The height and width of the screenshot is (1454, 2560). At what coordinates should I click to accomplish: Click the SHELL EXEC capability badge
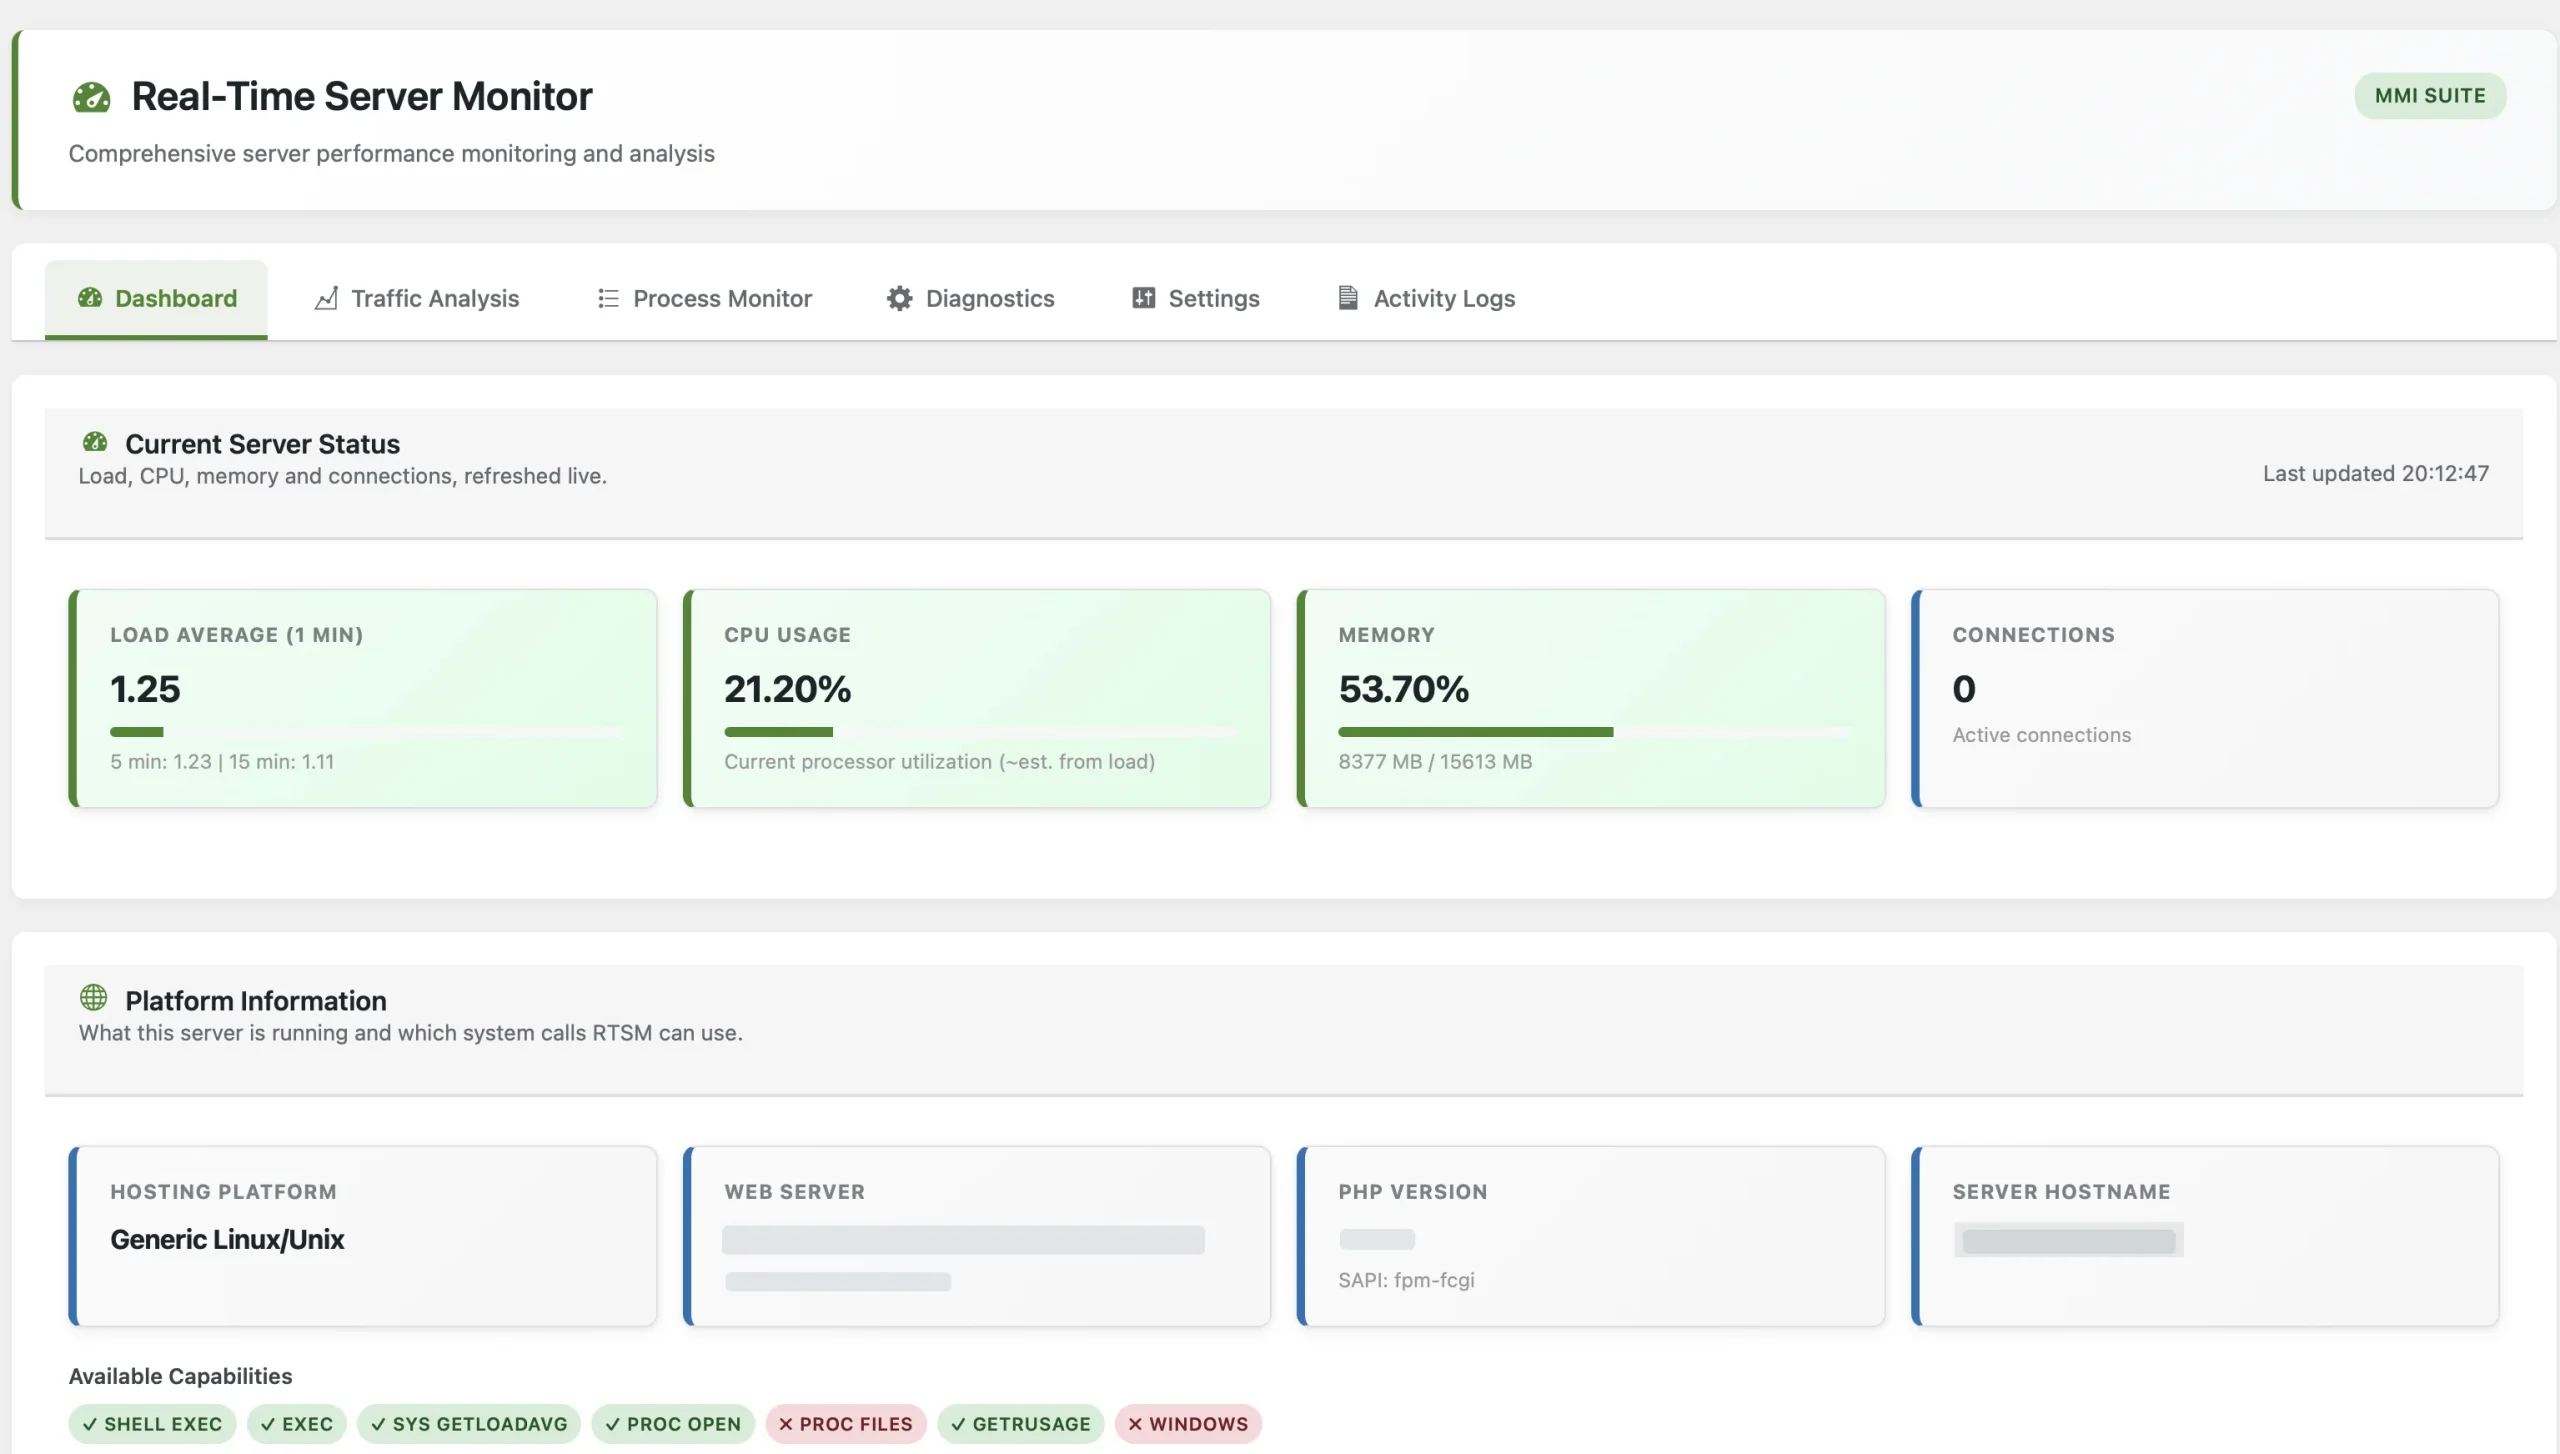click(x=152, y=1424)
